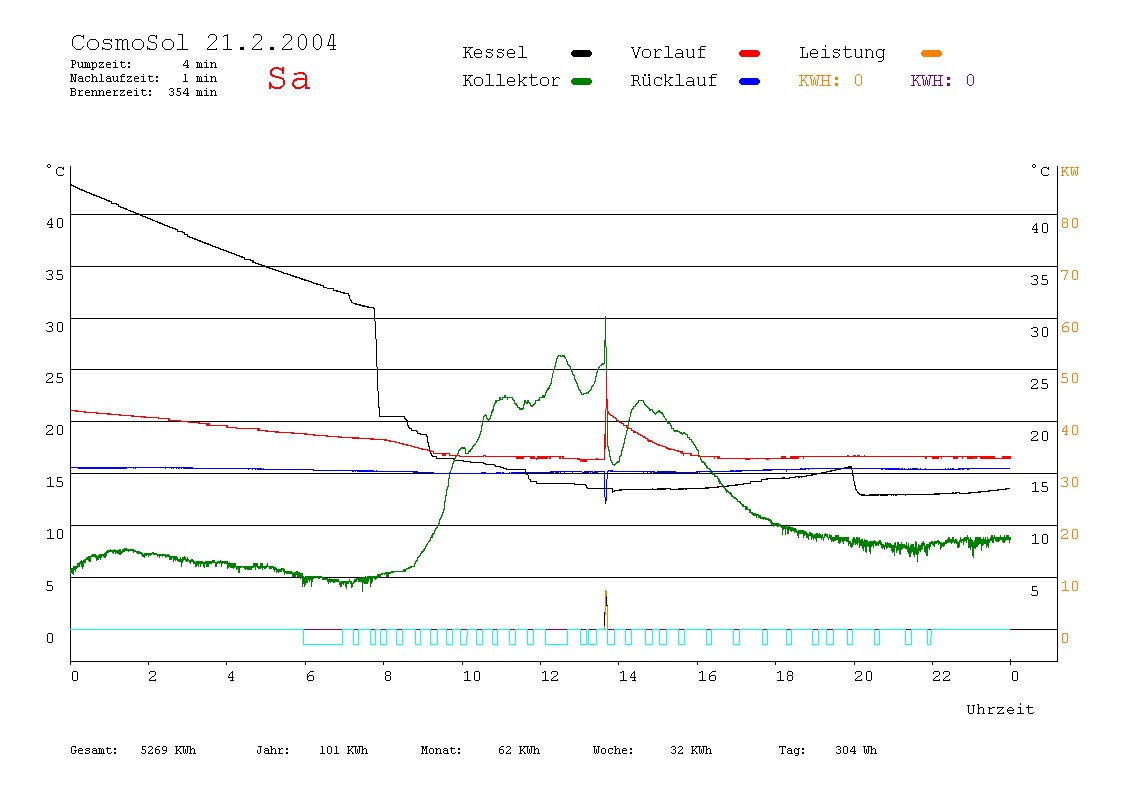Click the orange "KW" axis unit label
The height and width of the screenshot is (812, 1148).
(x=1070, y=172)
